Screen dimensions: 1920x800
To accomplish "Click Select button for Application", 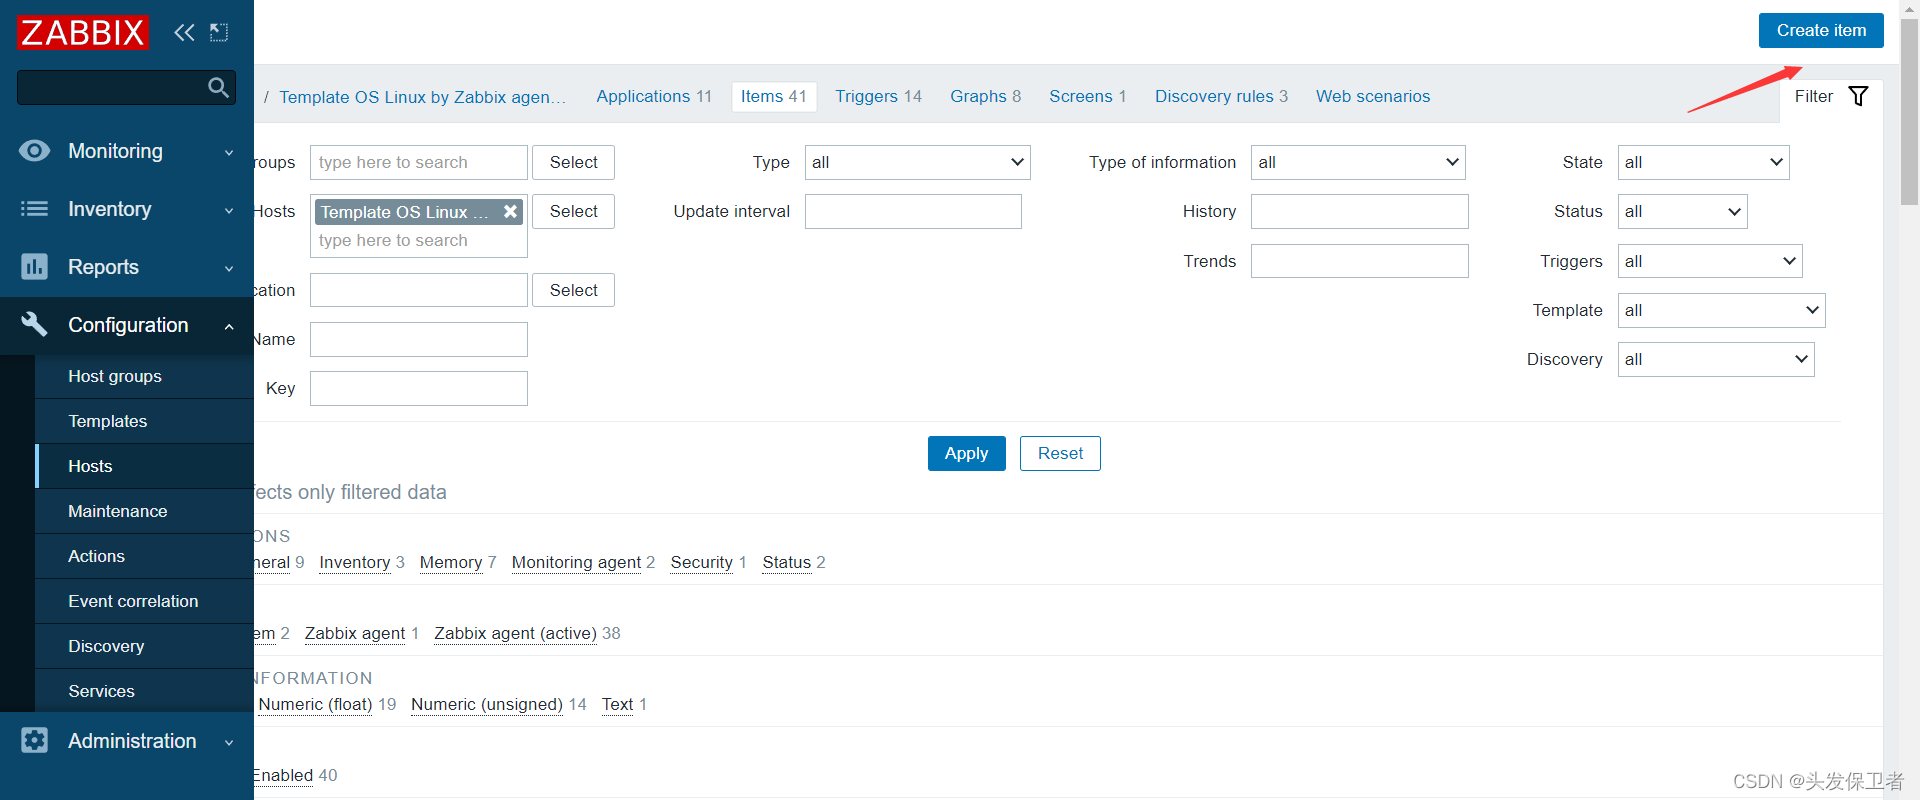I will coord(573,290).
